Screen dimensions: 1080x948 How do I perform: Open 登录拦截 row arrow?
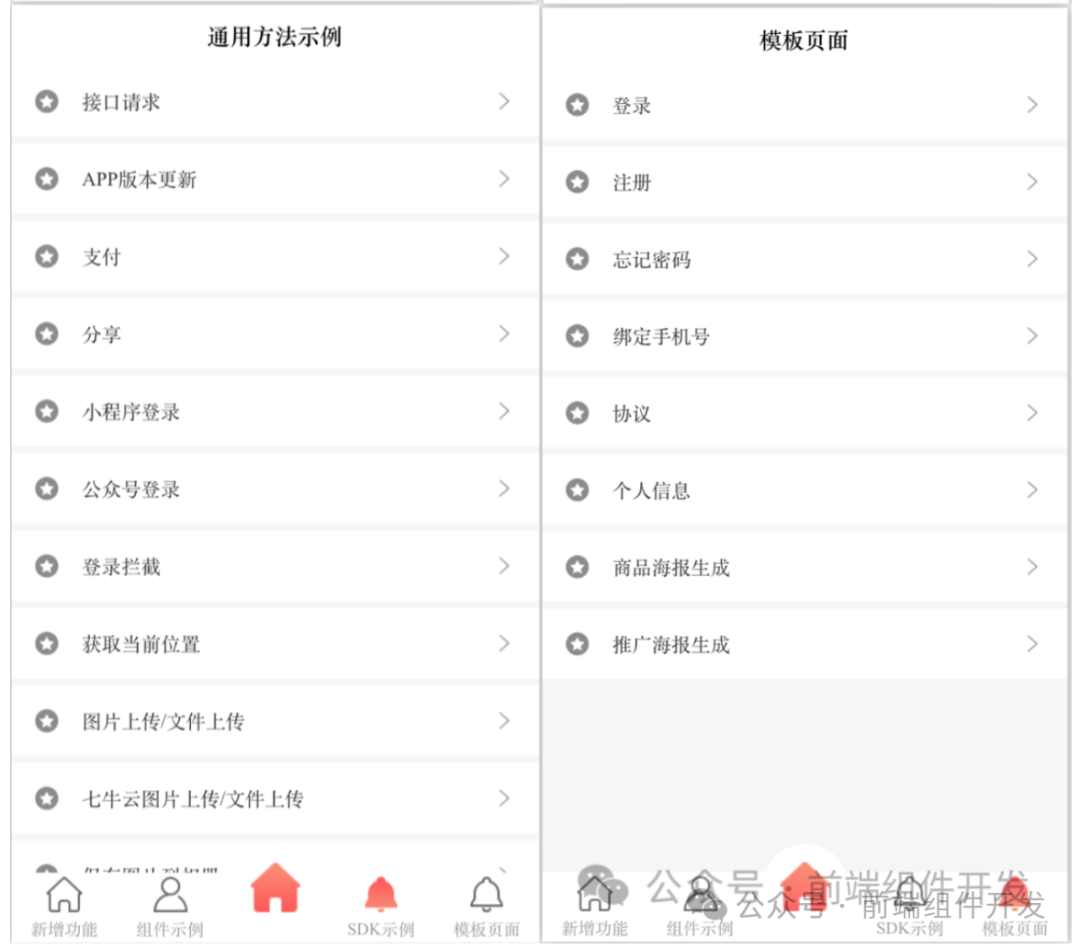[x=504, y=566]
